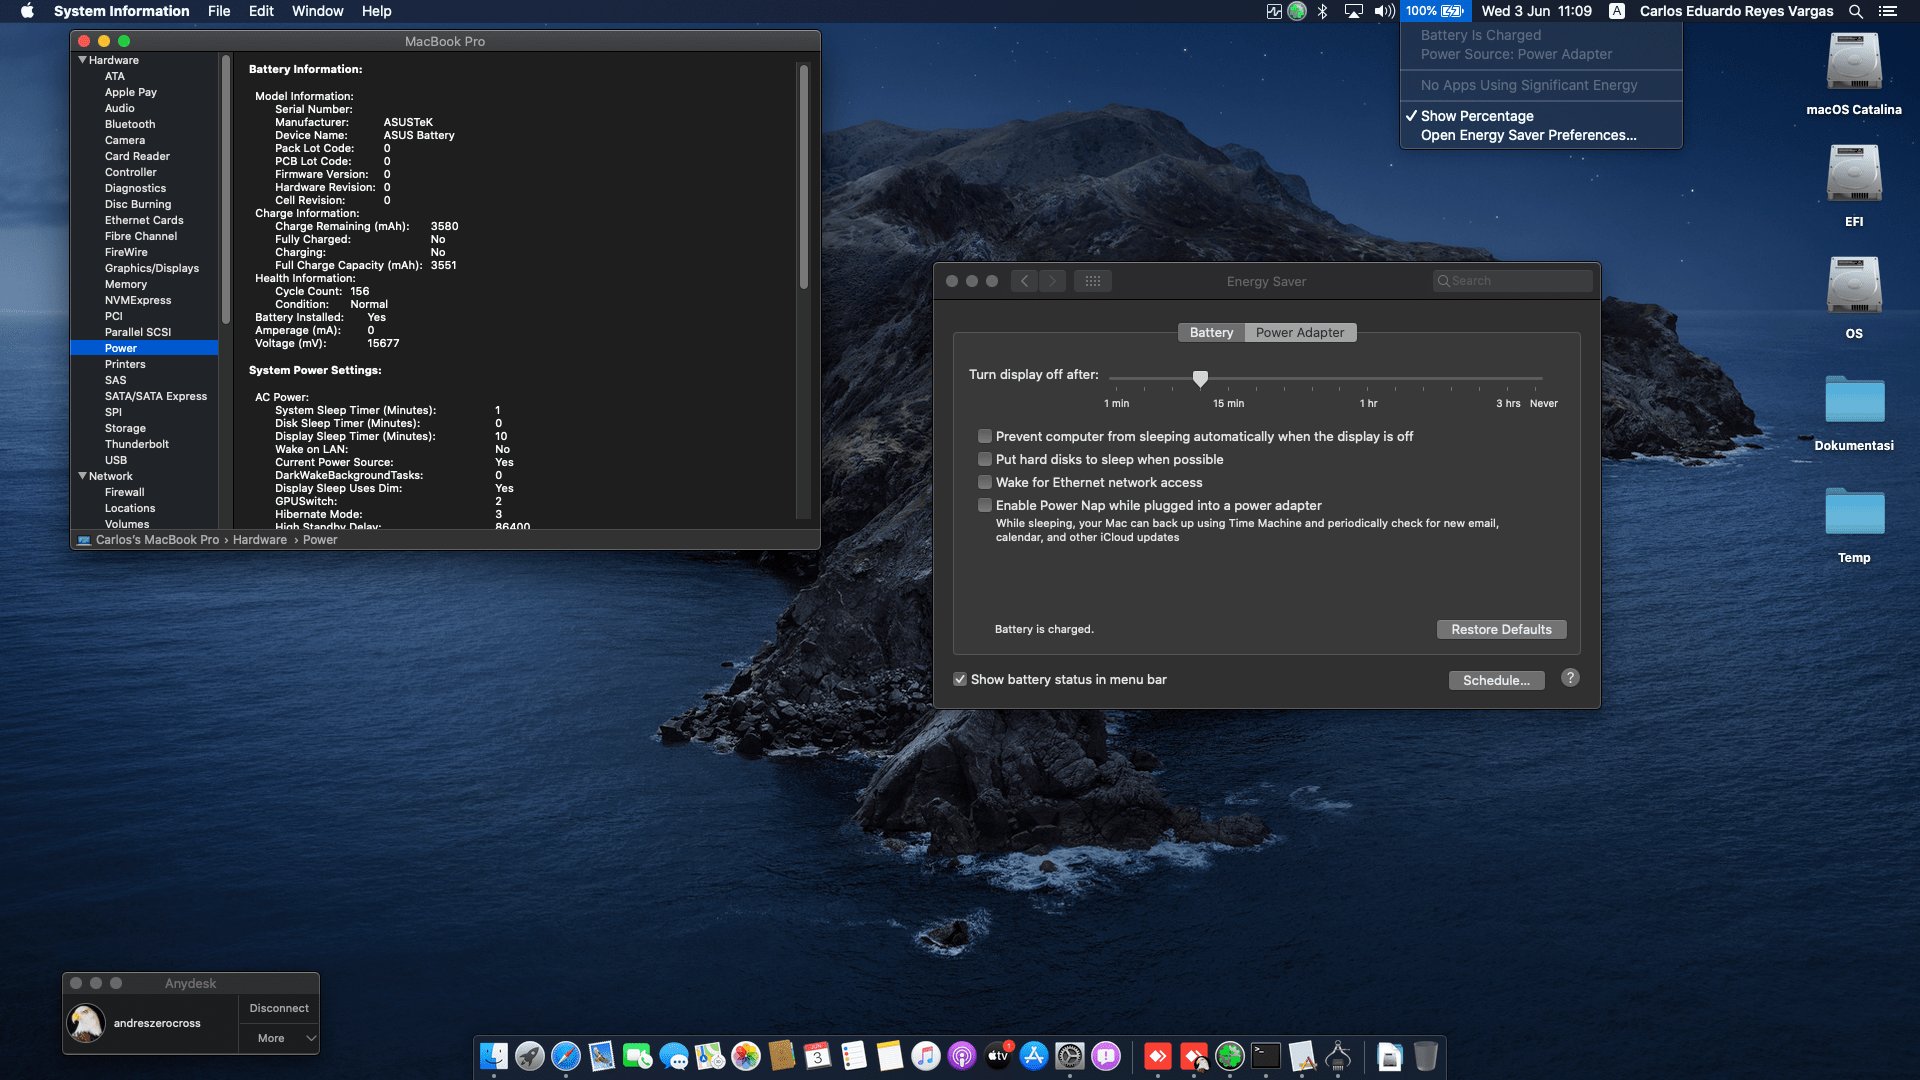Open the Help menu

376,11
